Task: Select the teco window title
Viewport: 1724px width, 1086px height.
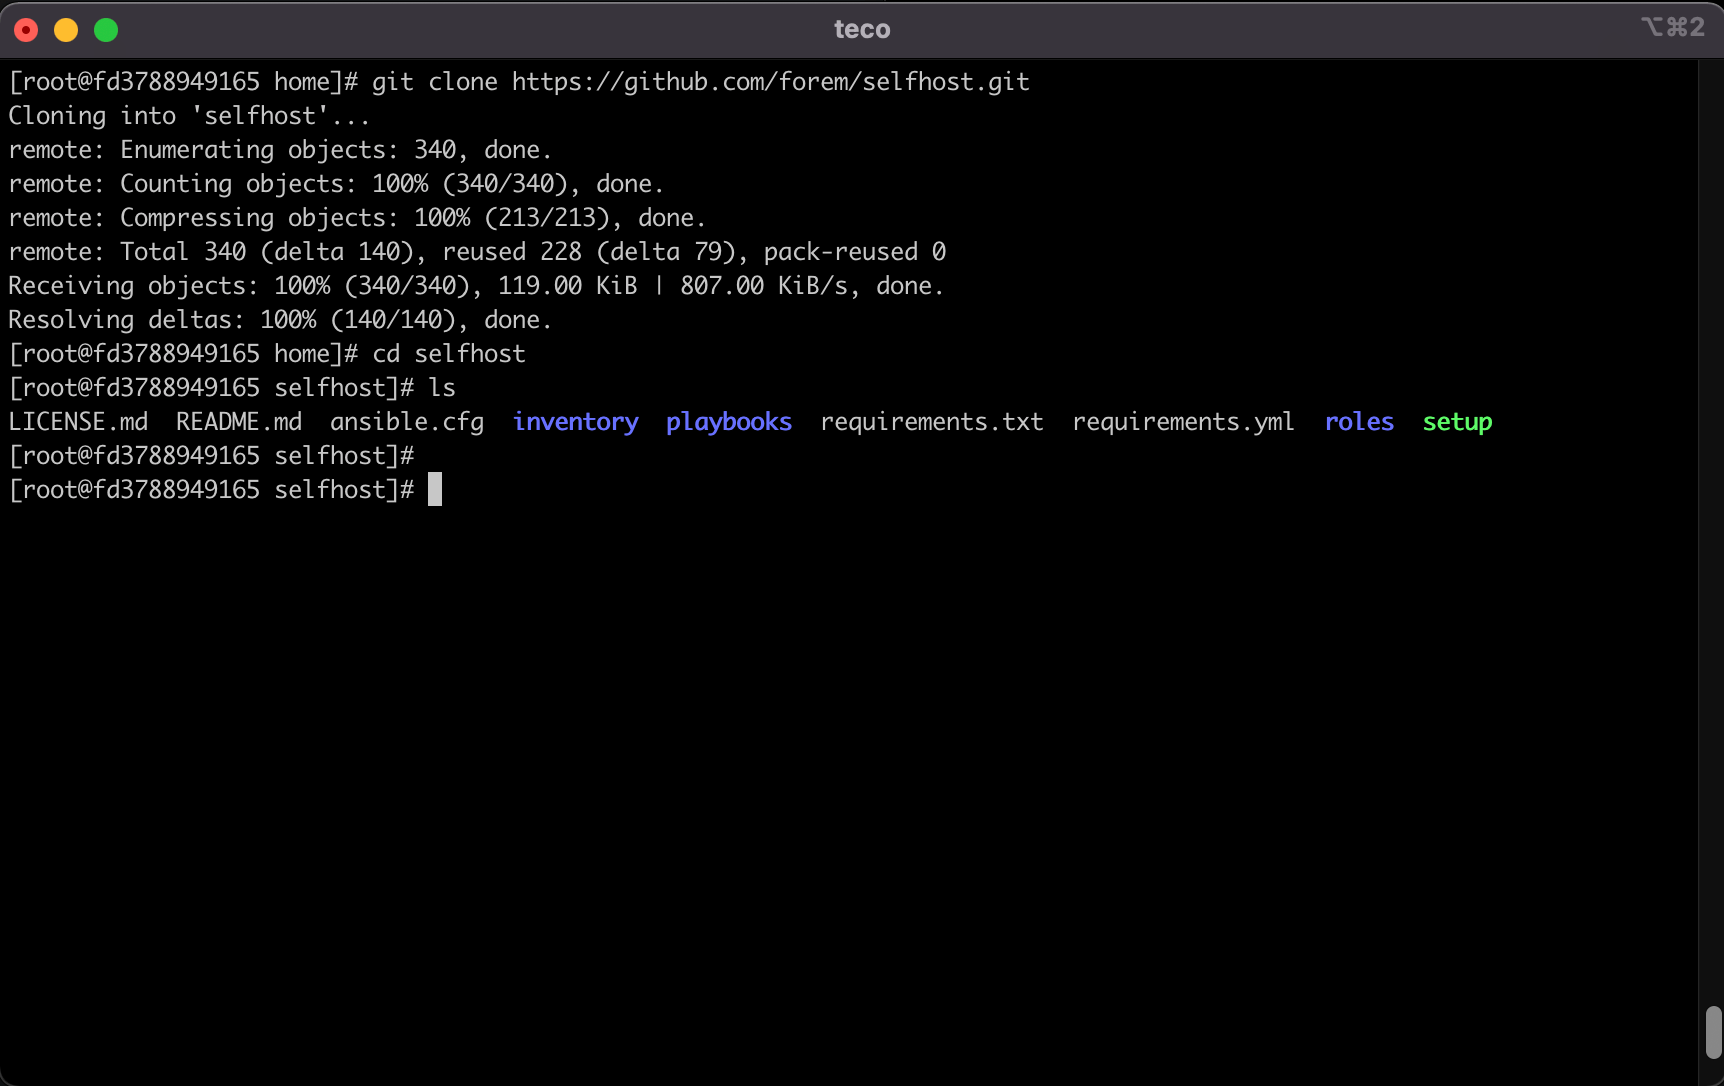Action: tap(861, 28)
